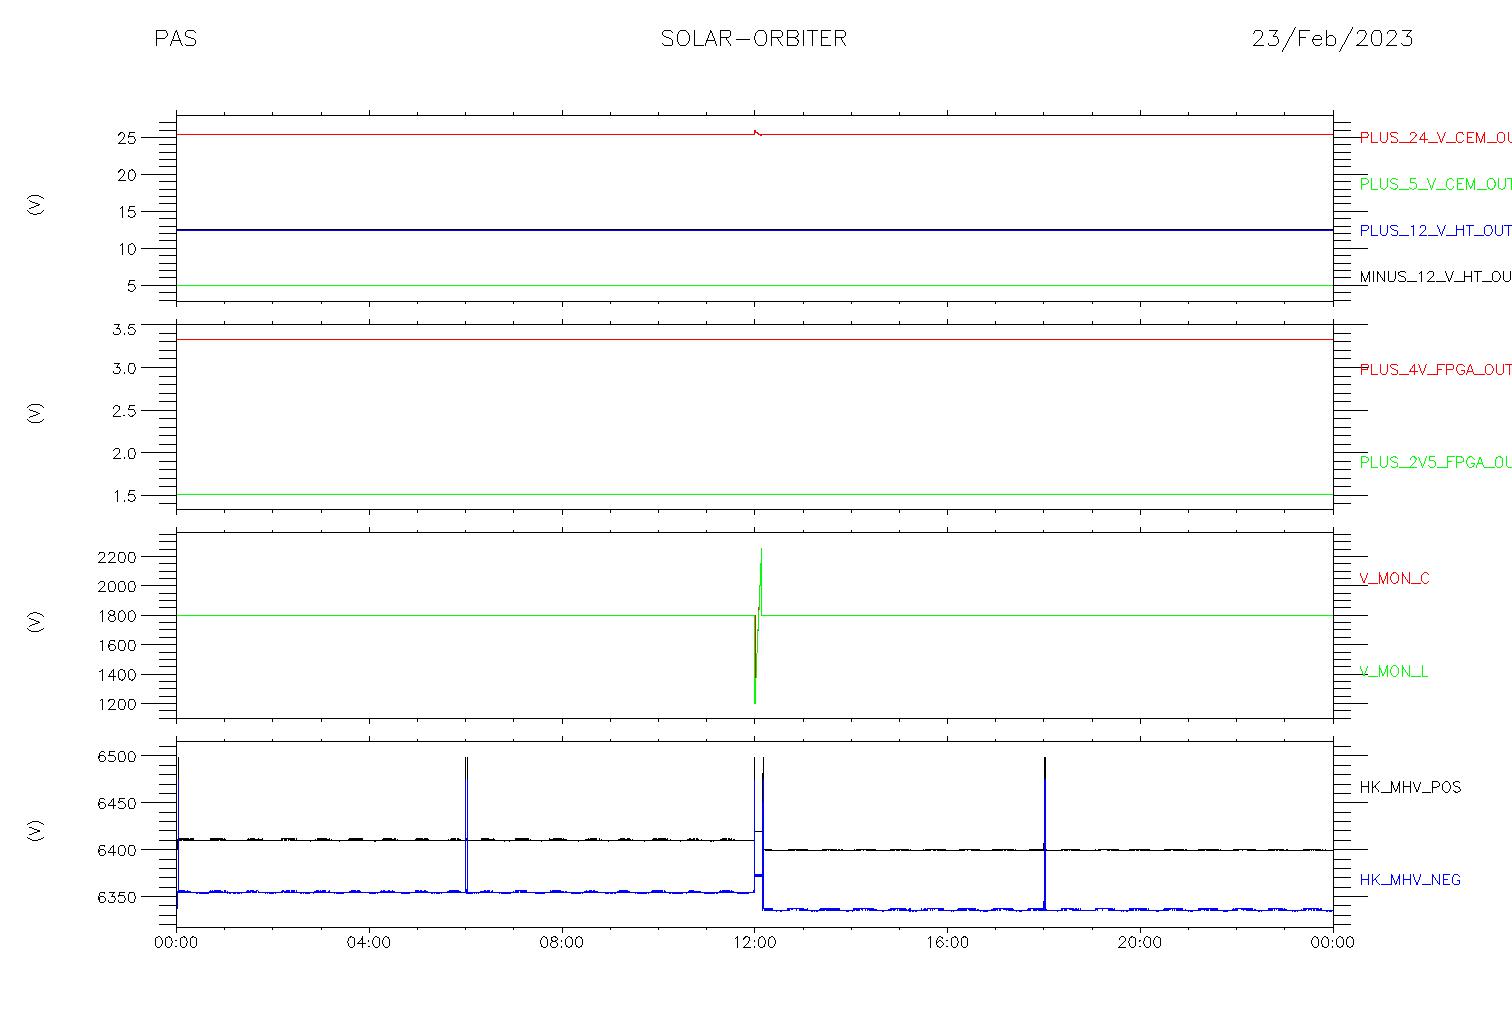
Task: Select the V_MON_C legend label
Action: (x=1394, y=578)
